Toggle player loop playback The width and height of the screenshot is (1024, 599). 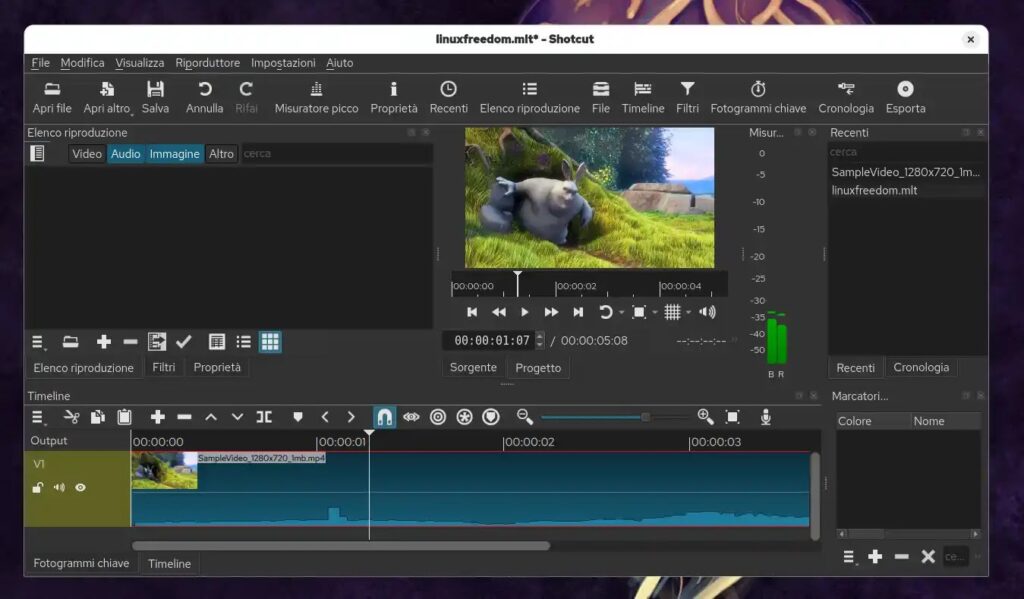605,312
